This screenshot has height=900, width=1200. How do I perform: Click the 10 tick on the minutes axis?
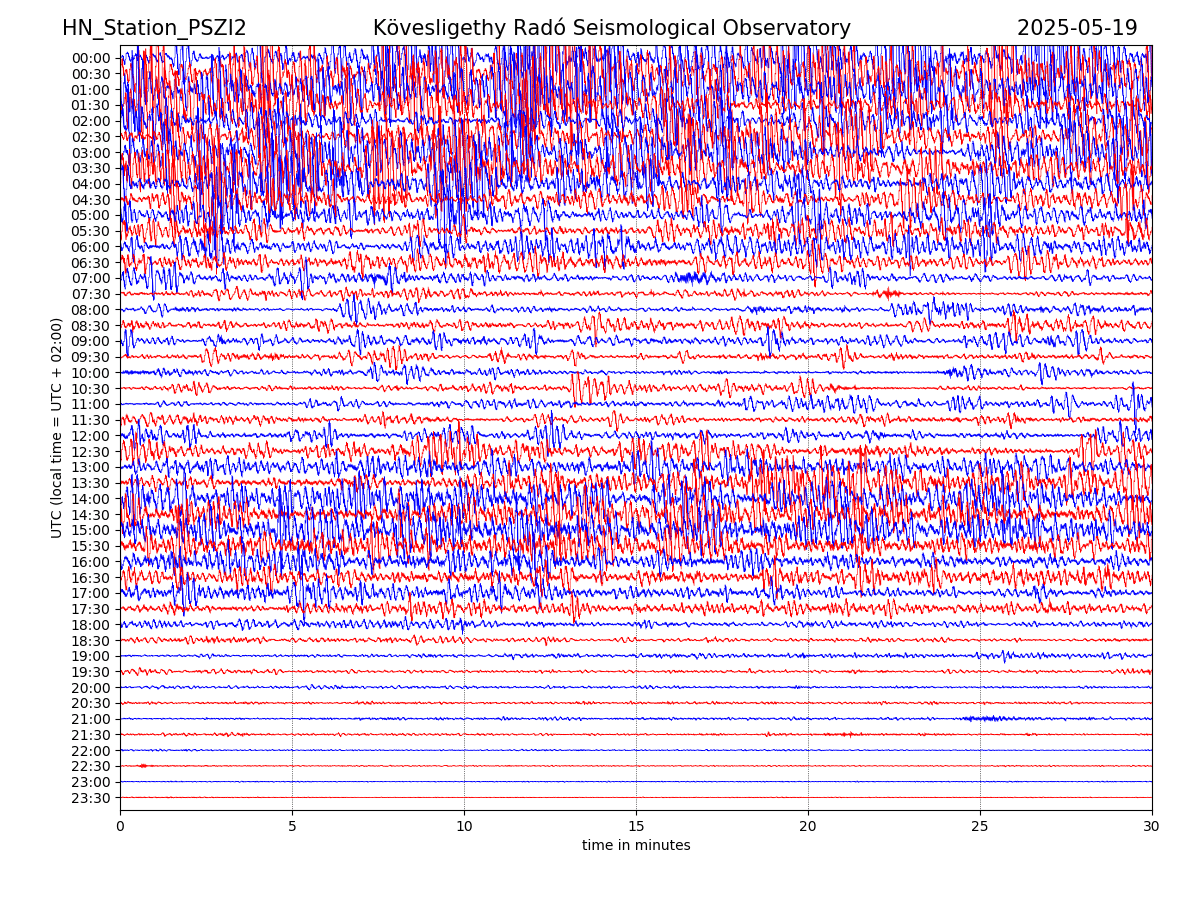point(464,826)
